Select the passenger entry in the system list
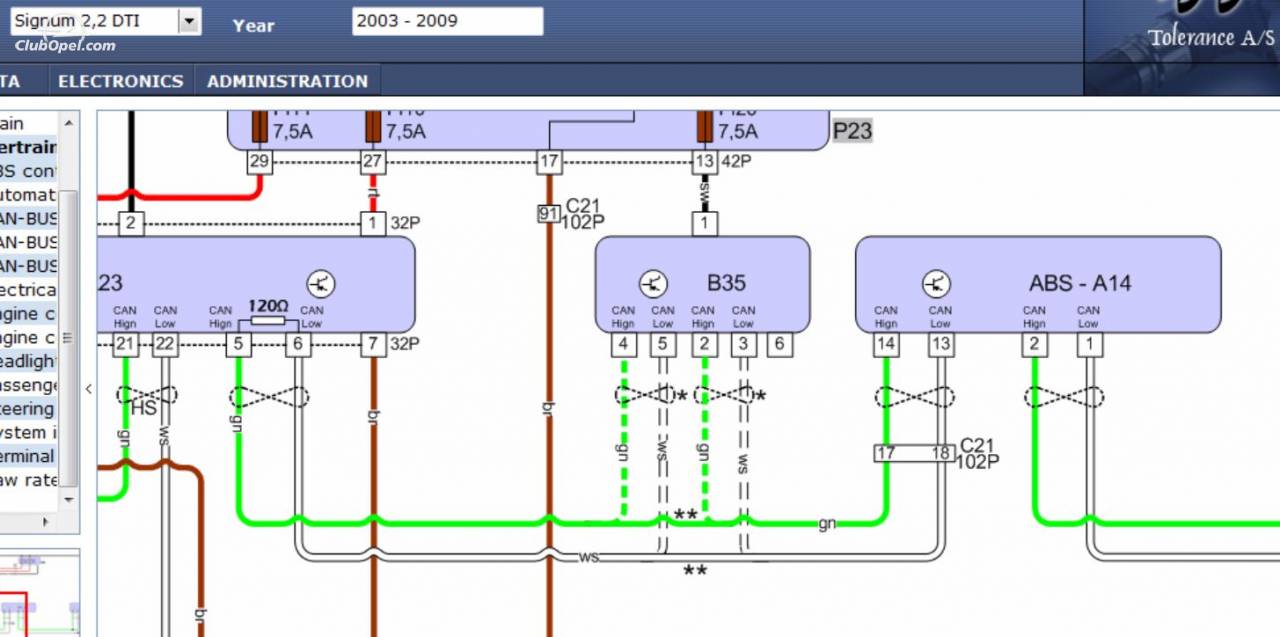 pos(29,385)
